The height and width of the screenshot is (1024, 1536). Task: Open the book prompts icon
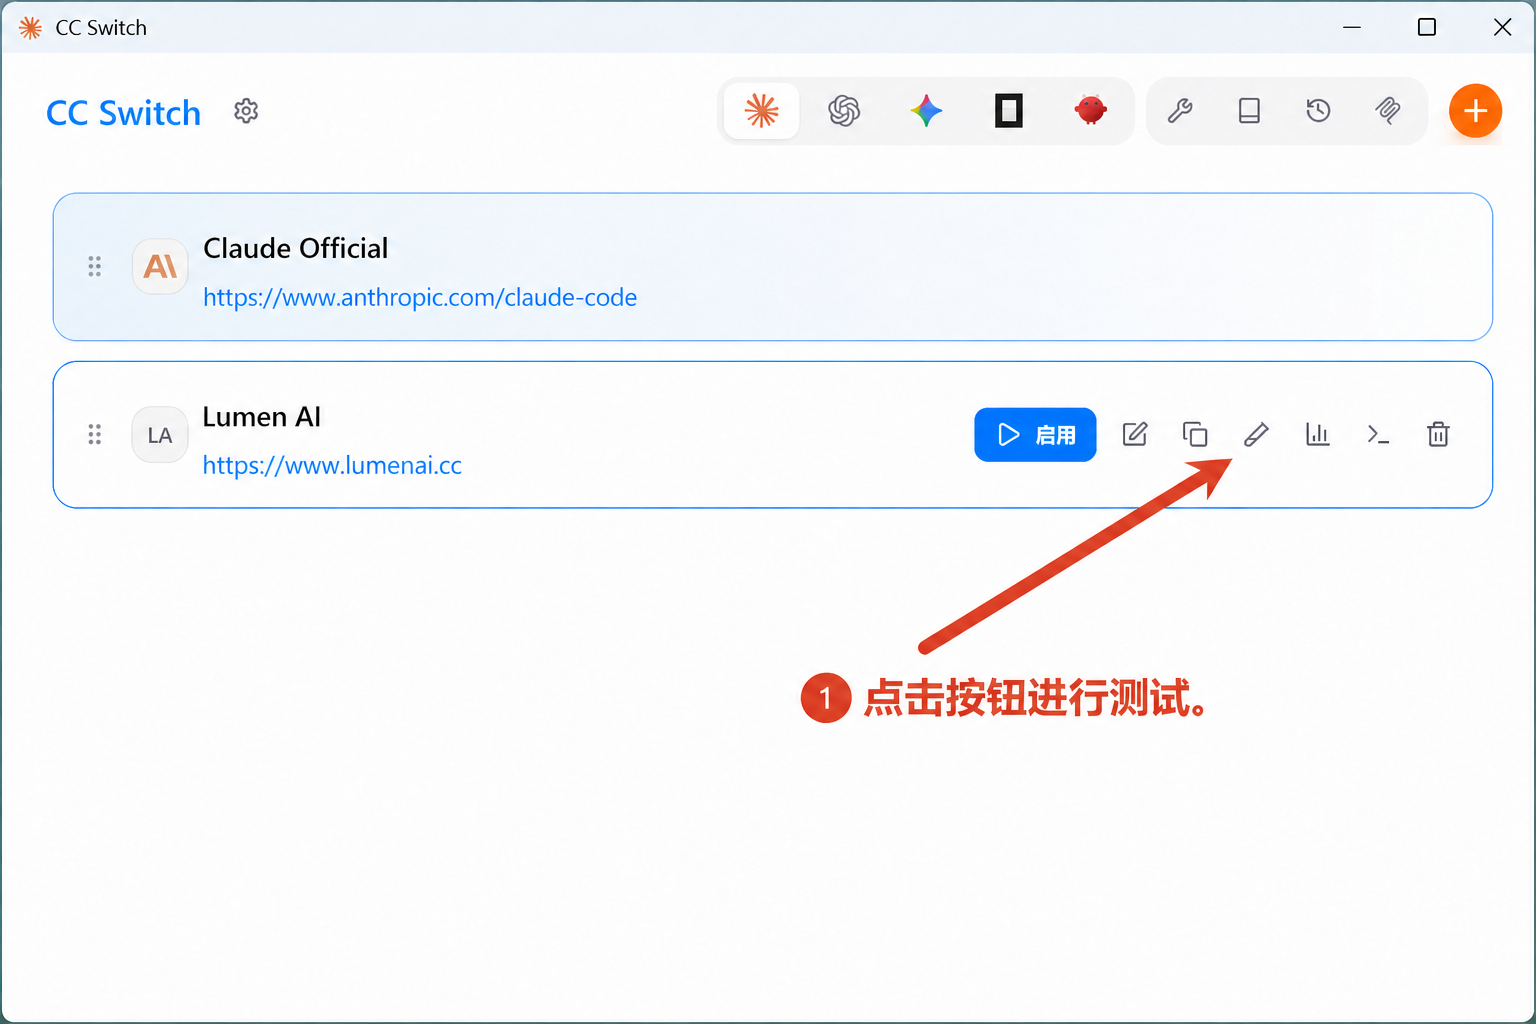[x=1249, y=110]
